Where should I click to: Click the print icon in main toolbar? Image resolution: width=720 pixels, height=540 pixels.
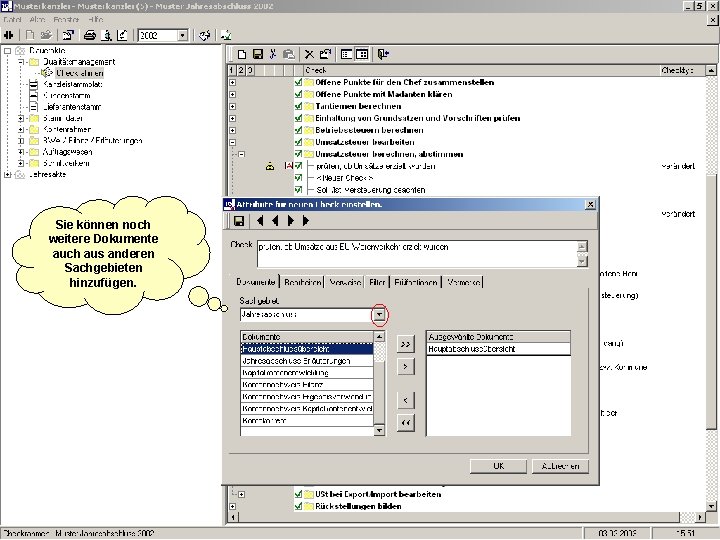90,35
